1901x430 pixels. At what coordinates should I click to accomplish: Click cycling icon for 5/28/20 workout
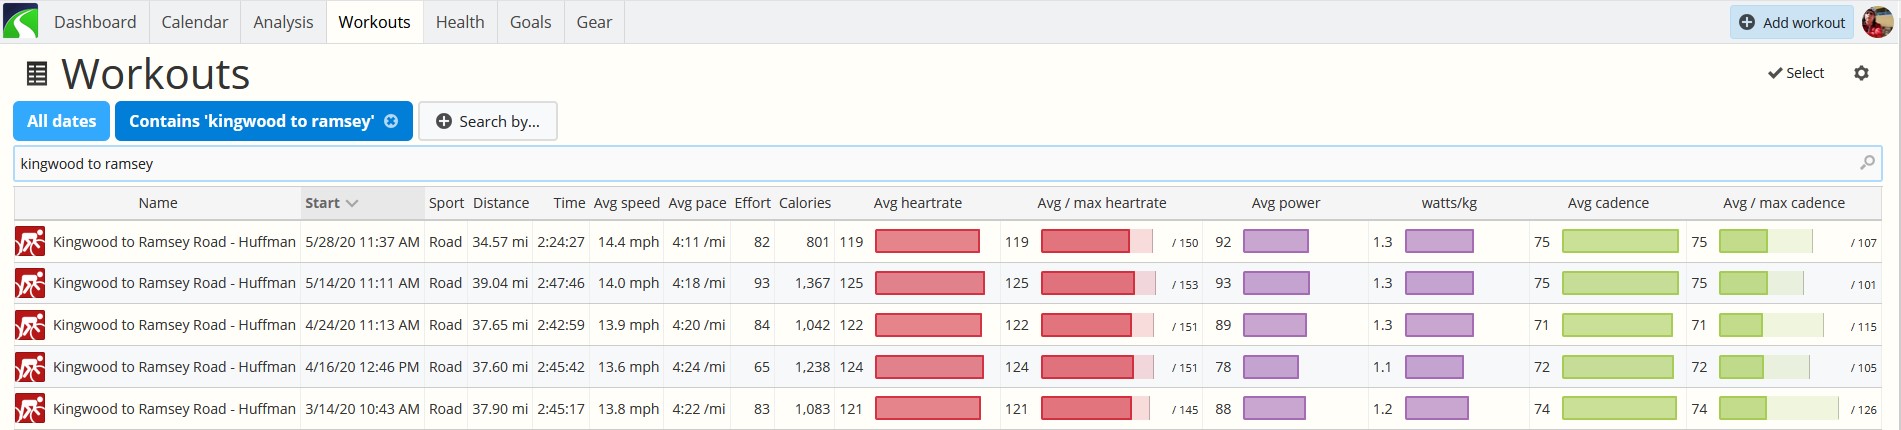[x=30, y=242]
